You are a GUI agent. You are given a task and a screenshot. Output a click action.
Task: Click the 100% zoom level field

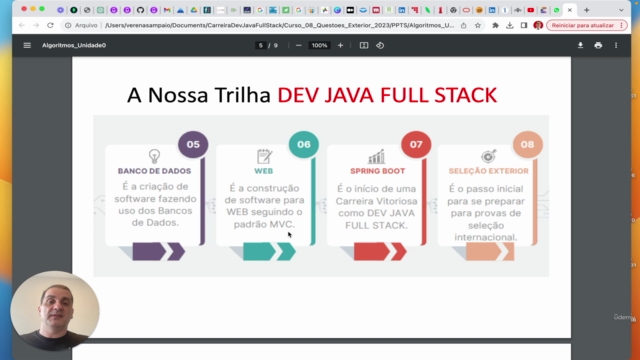click(x=319, y=45)
